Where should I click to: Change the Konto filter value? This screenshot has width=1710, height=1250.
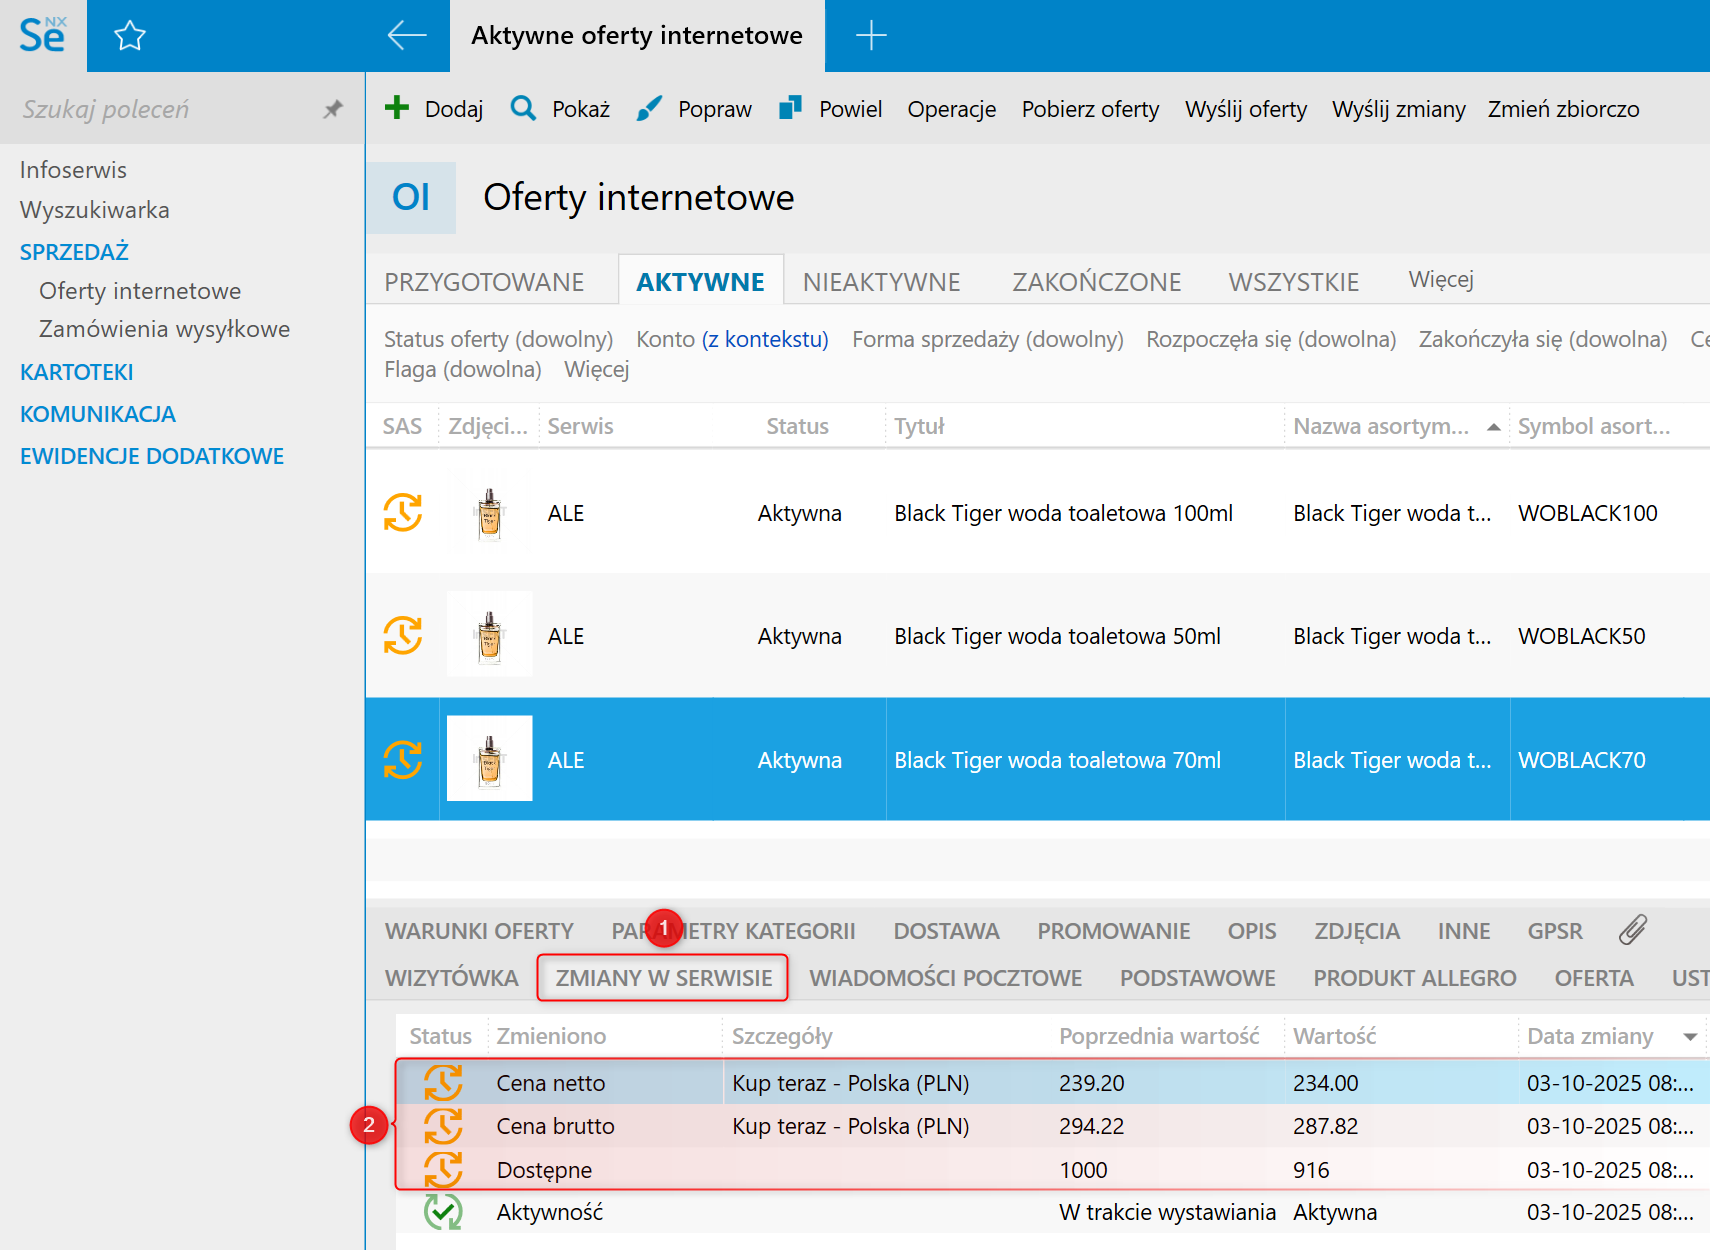[x=765, y=339]
